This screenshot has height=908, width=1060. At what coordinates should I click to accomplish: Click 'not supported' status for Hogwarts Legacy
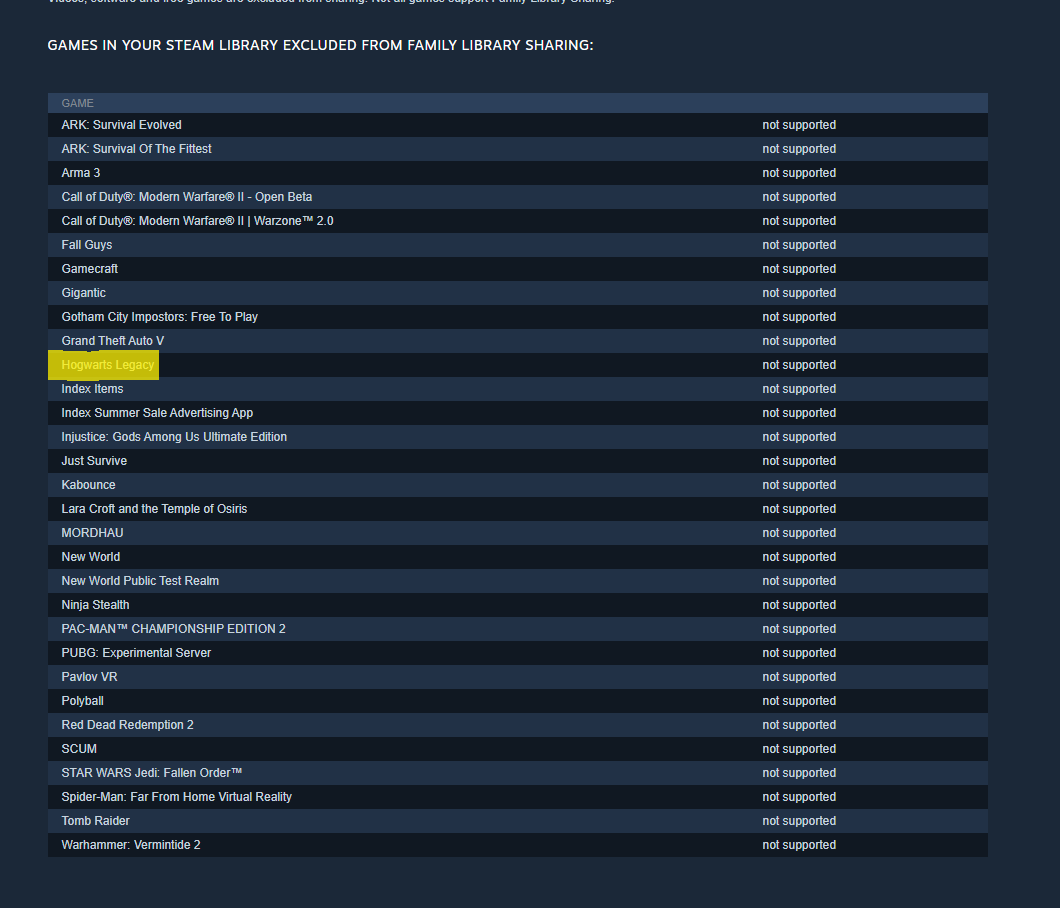pos(799,365)
